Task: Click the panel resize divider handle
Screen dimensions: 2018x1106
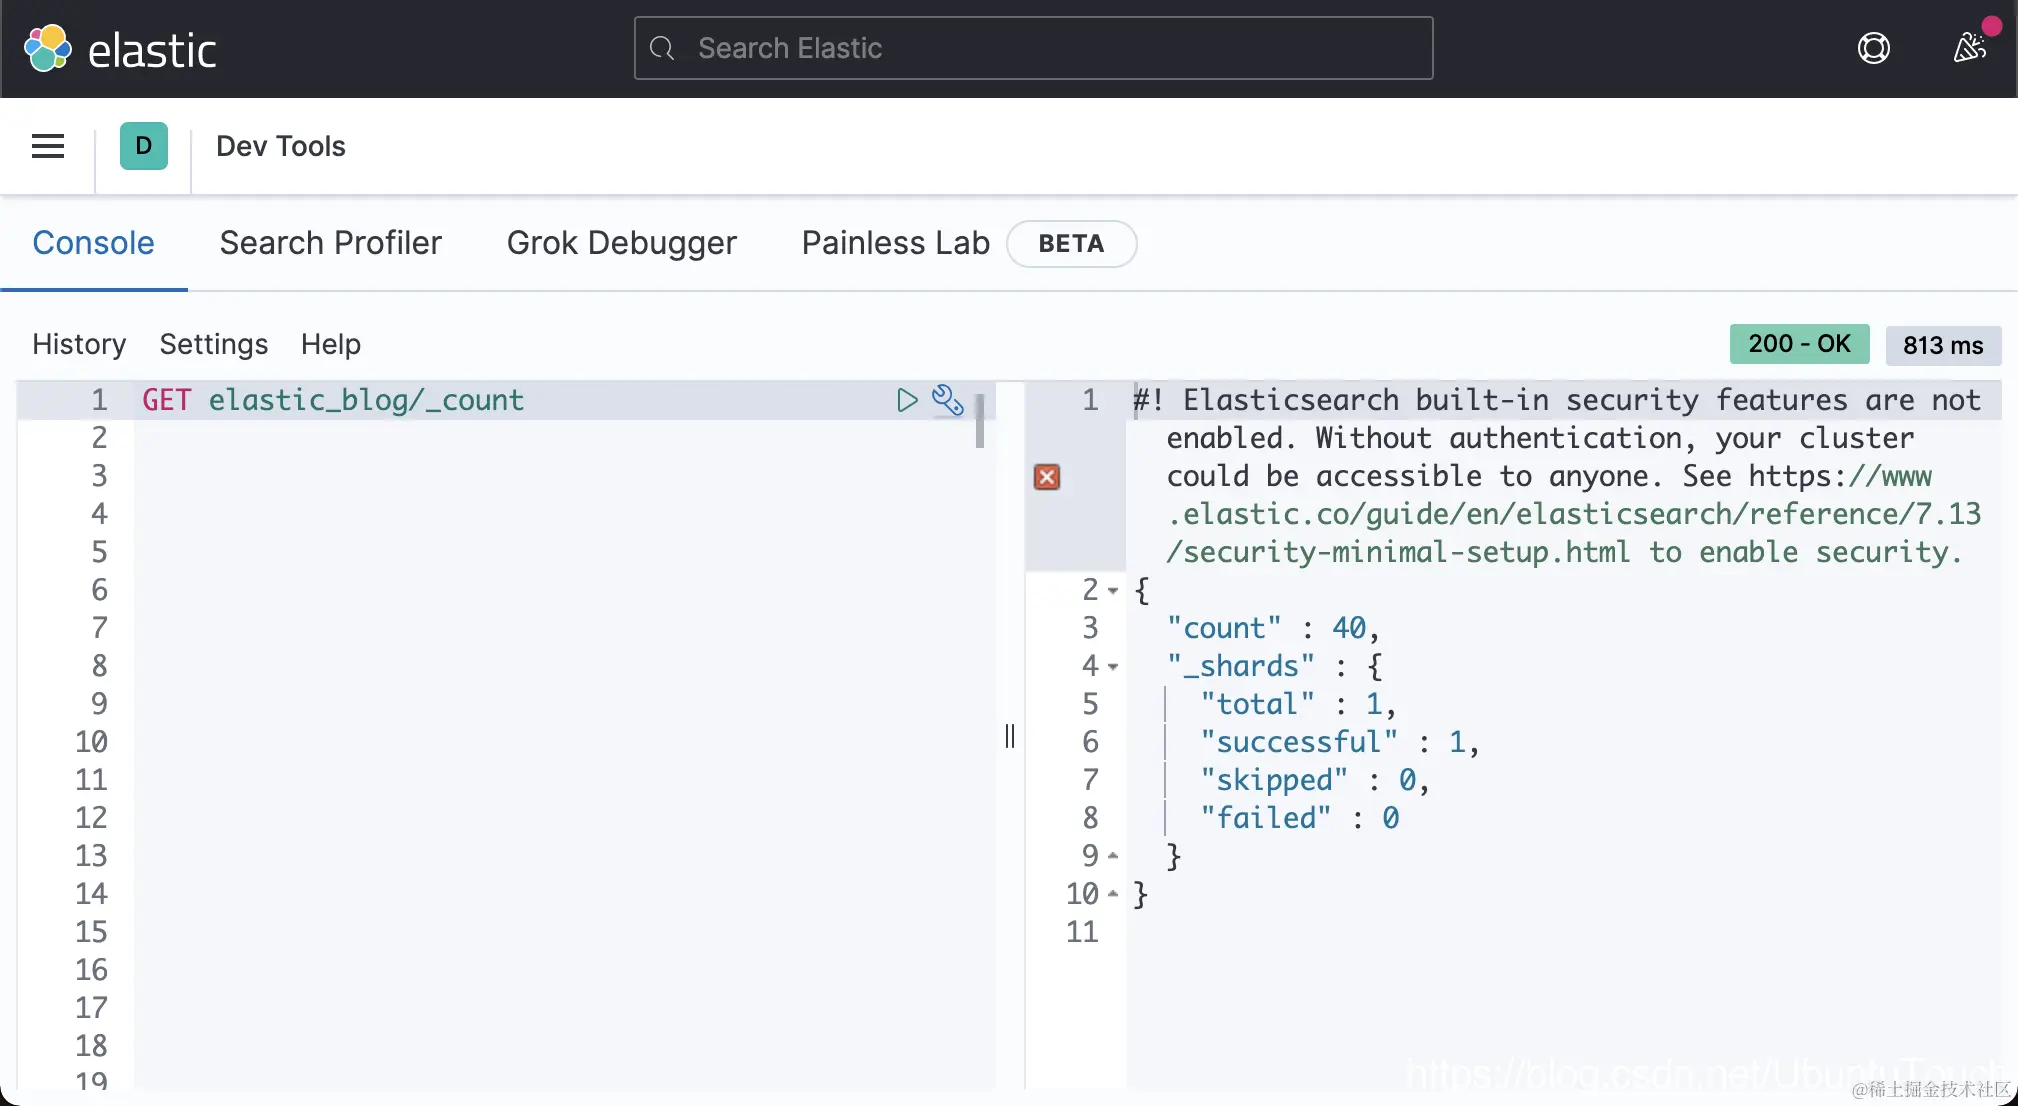Action: click(1010, 736)
